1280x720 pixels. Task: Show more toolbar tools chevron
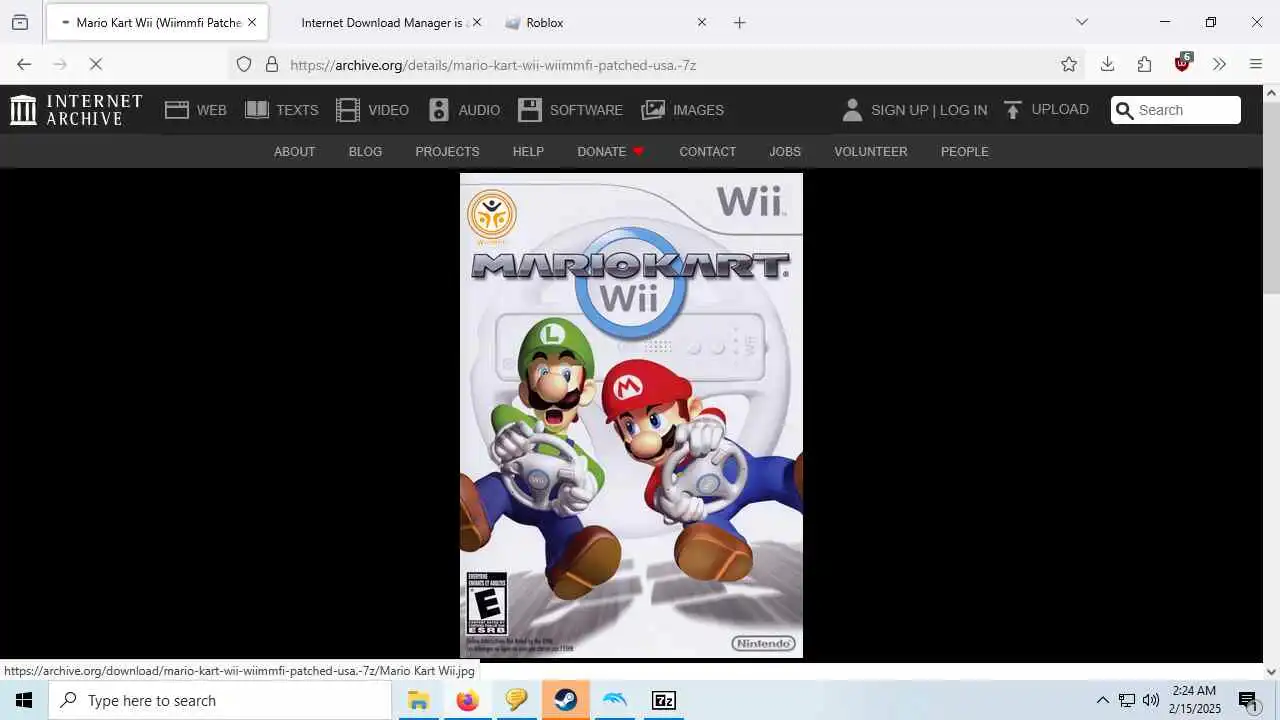[1219, 64]
